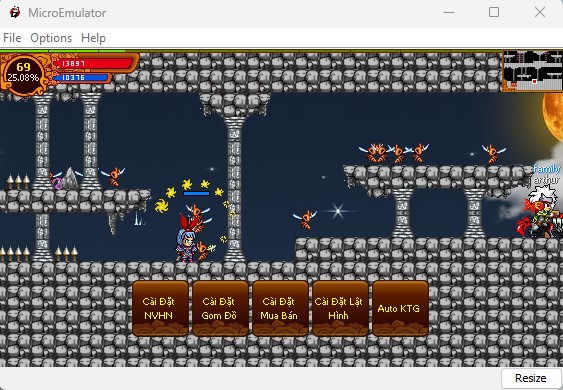The width and height of the screenshot is (563, 390).
Task: Click the red HP bar showing 13897
Action: pyautogui.click(x=93, y=64)
